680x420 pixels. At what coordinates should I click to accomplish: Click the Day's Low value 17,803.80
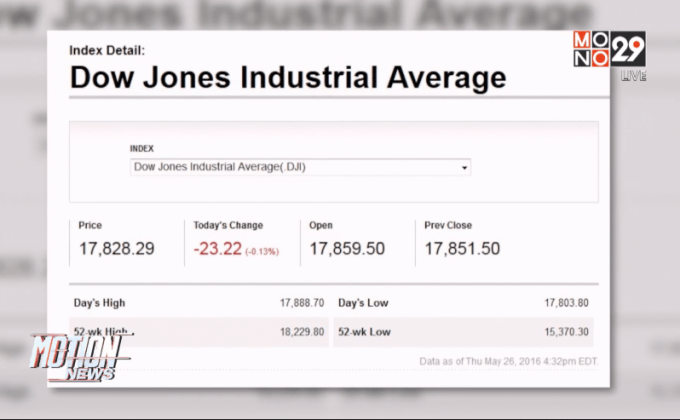[566, 302]
